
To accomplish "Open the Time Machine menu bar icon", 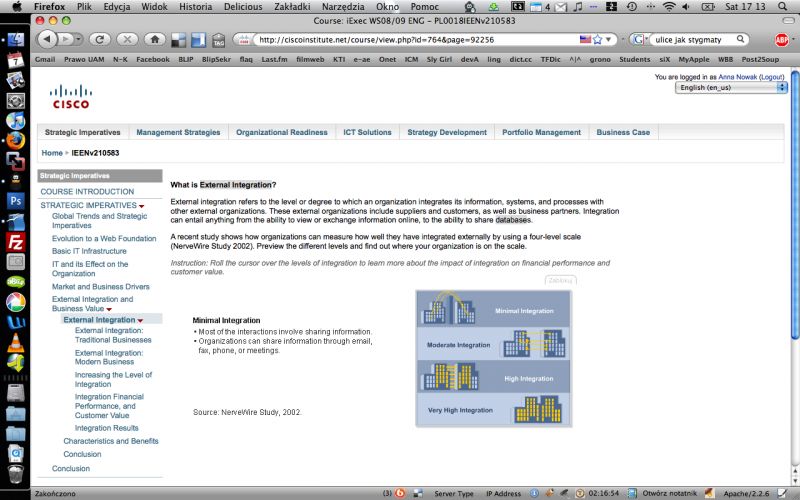I will pos(632,7).
